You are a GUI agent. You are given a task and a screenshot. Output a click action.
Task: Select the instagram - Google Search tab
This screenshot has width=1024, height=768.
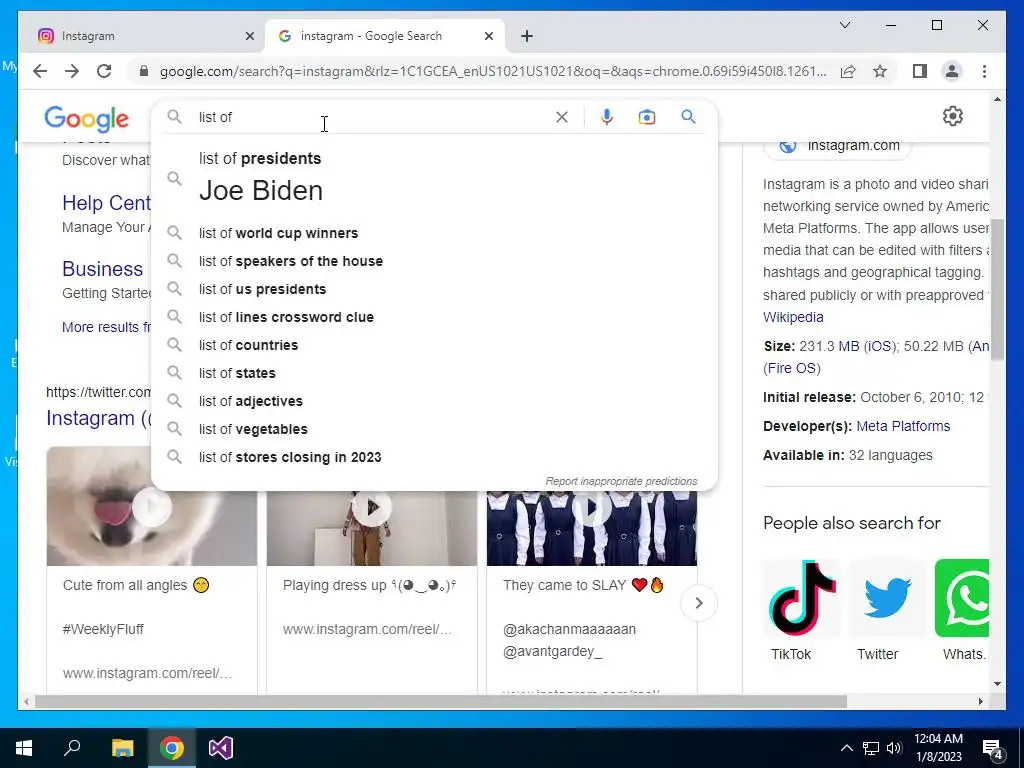pyautogui.click(x=385, y=36)
